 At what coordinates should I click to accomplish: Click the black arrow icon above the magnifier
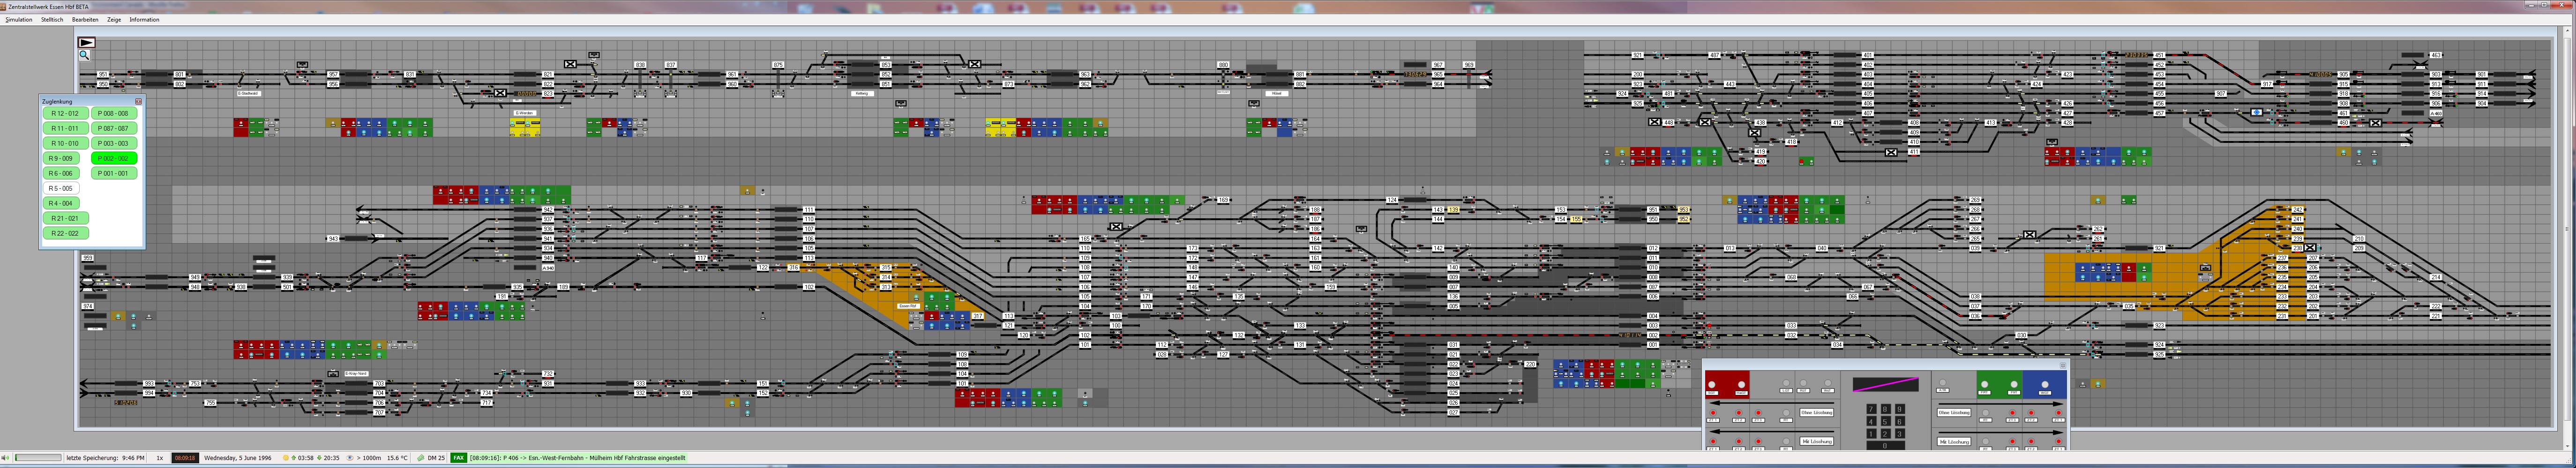(x=86, y=42)
